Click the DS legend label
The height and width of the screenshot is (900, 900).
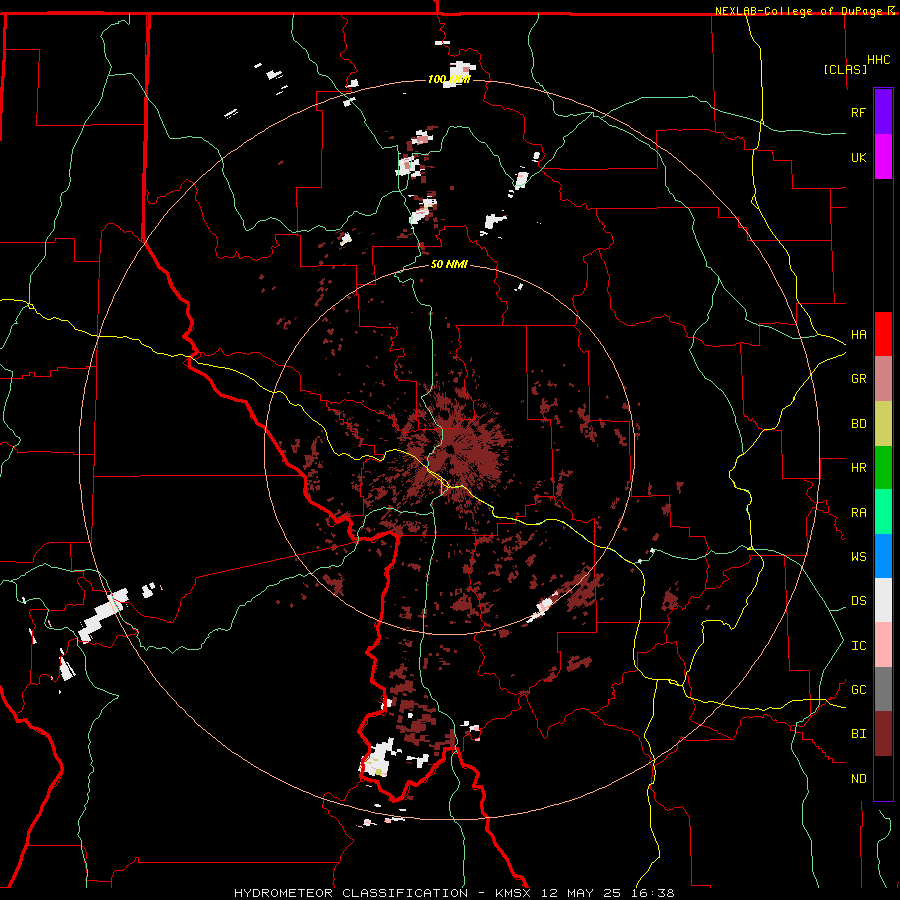pos(858,600)
